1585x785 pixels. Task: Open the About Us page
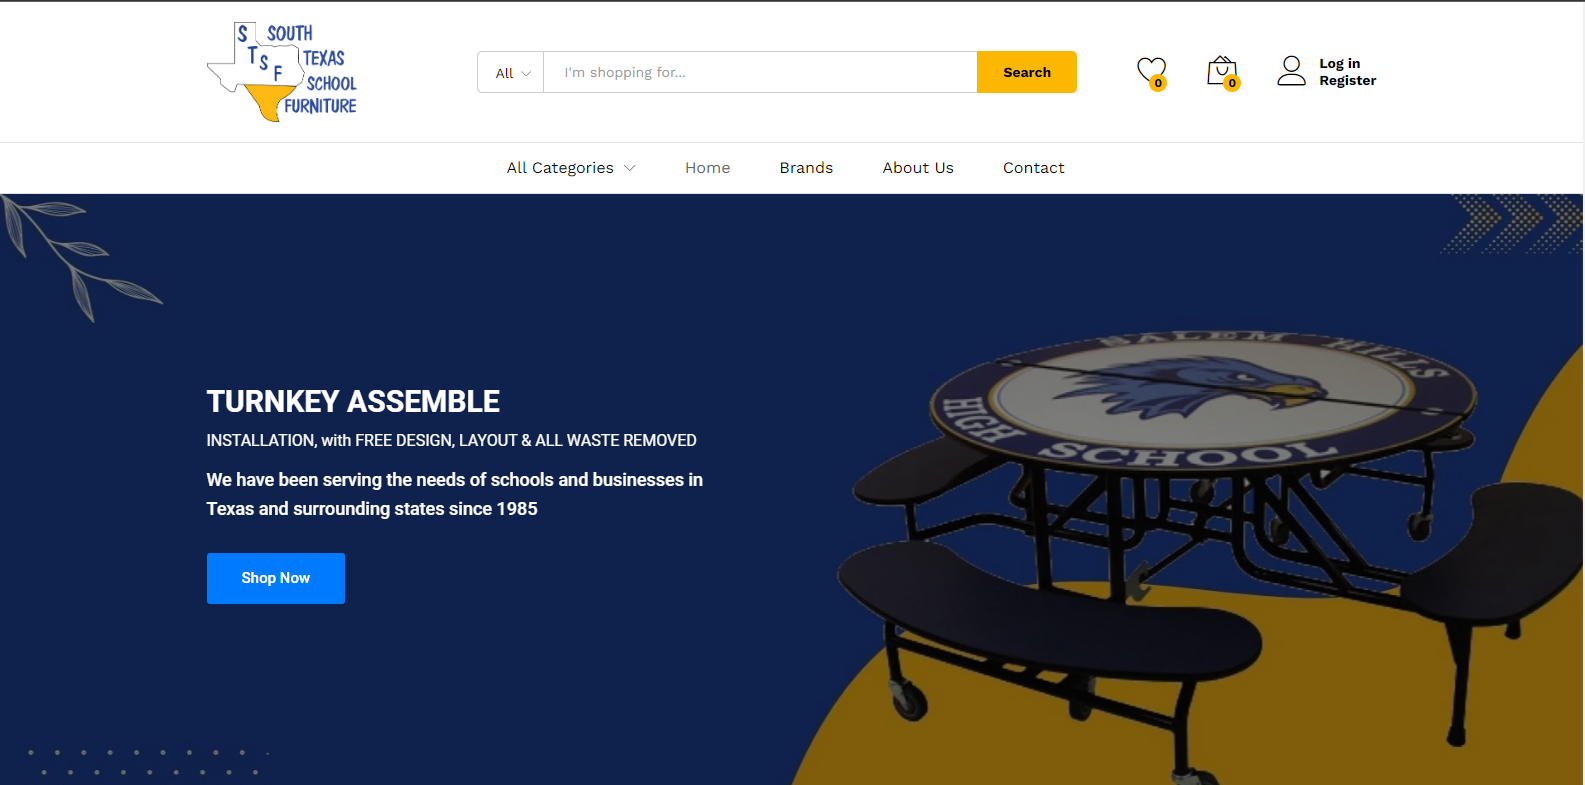(x=918, y=168)
